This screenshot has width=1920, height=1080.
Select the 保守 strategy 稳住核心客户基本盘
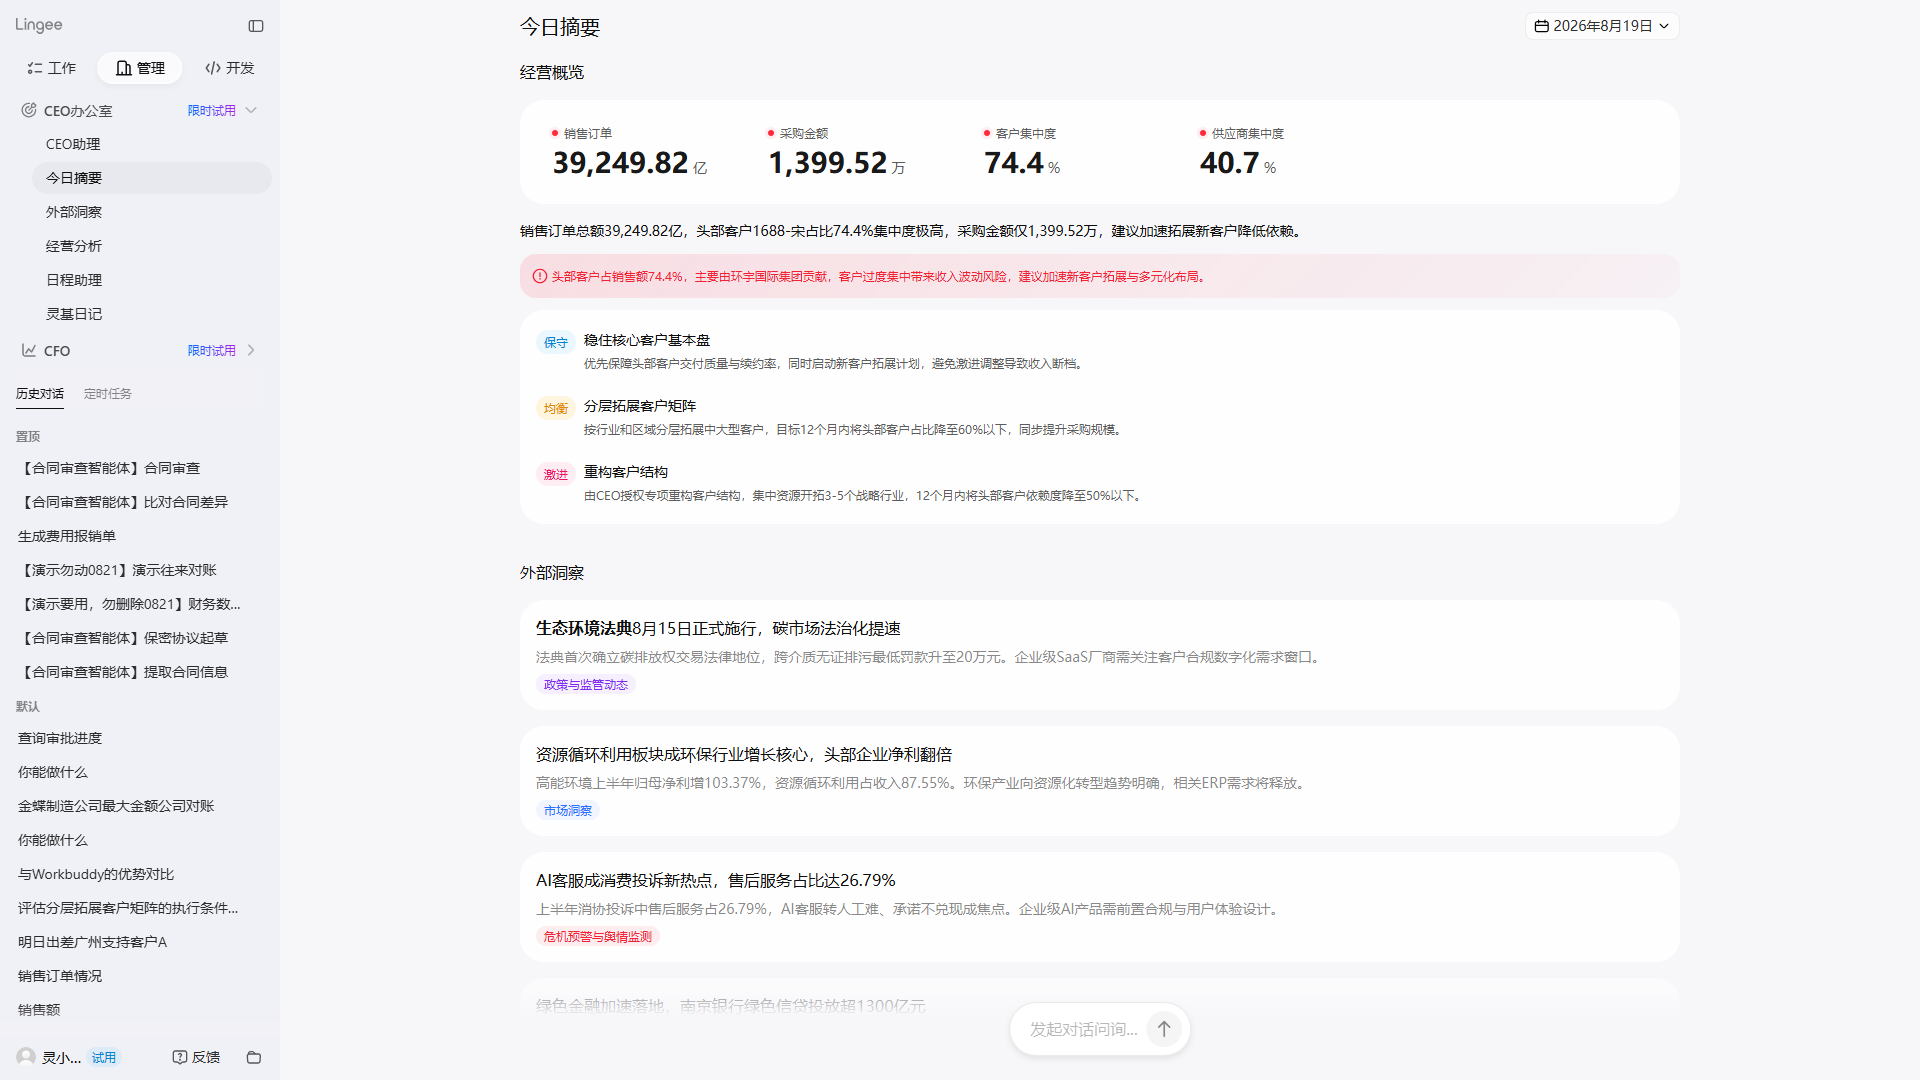pos(1099,351)
